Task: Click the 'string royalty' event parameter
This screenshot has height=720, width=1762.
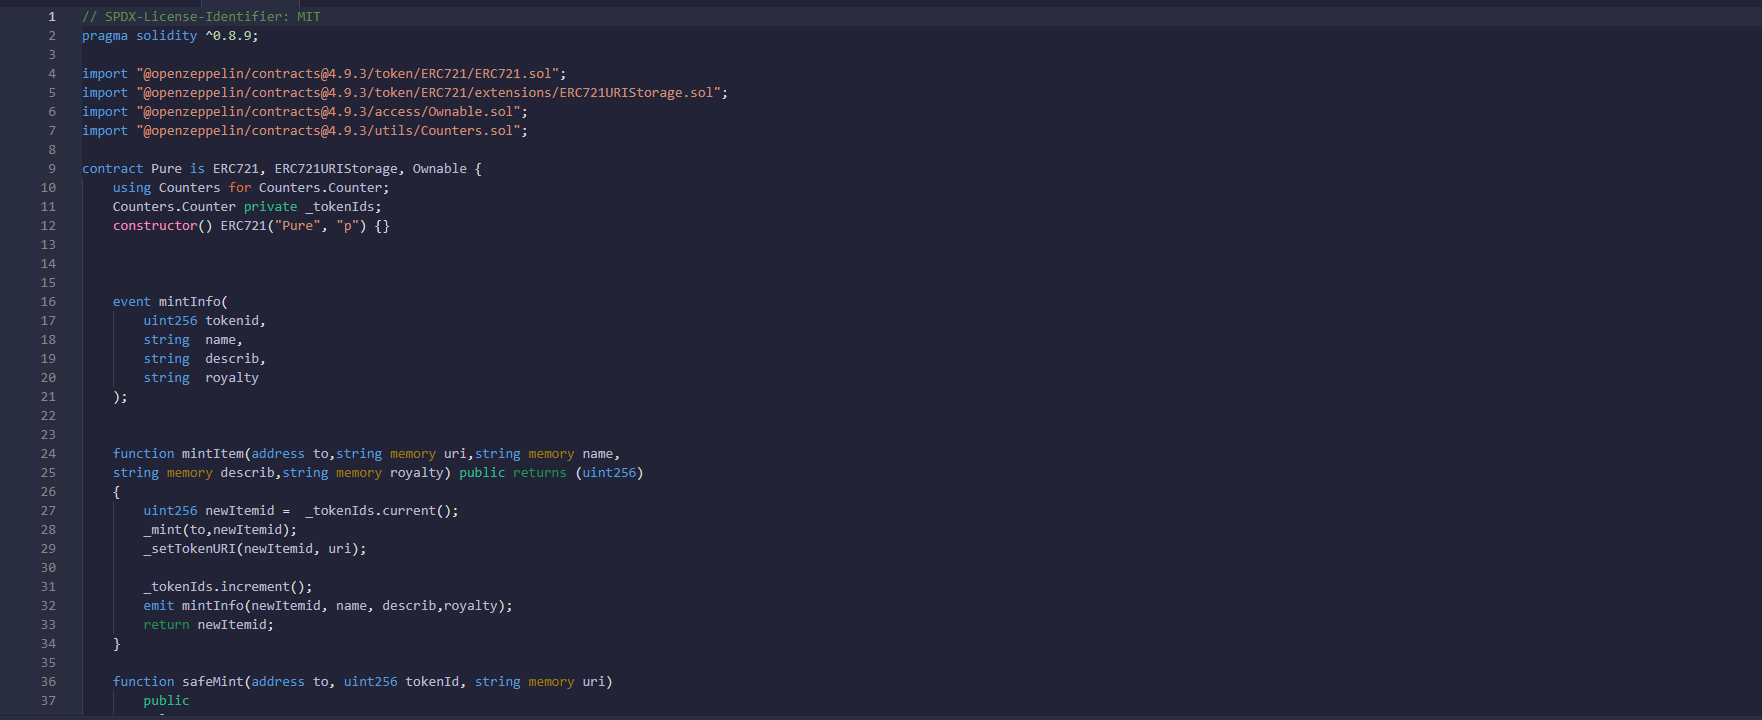Action: click(201, 377)
